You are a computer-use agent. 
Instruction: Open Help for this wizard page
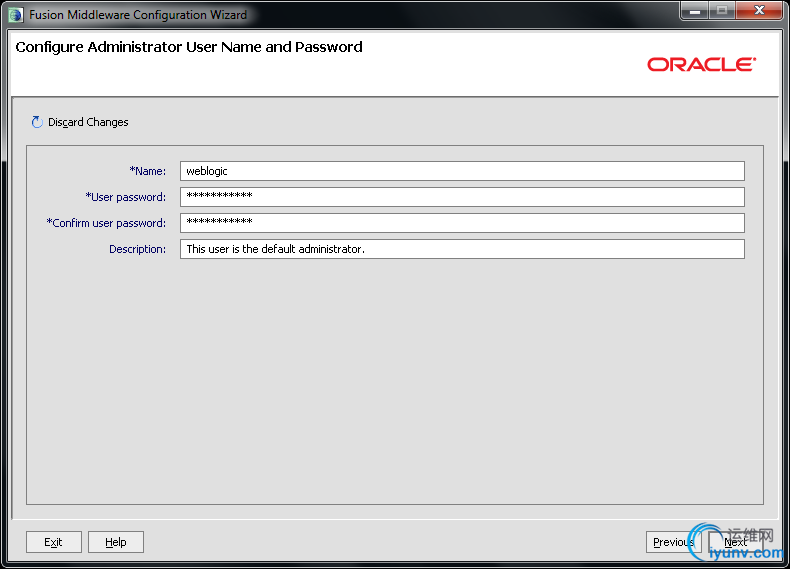116,542
